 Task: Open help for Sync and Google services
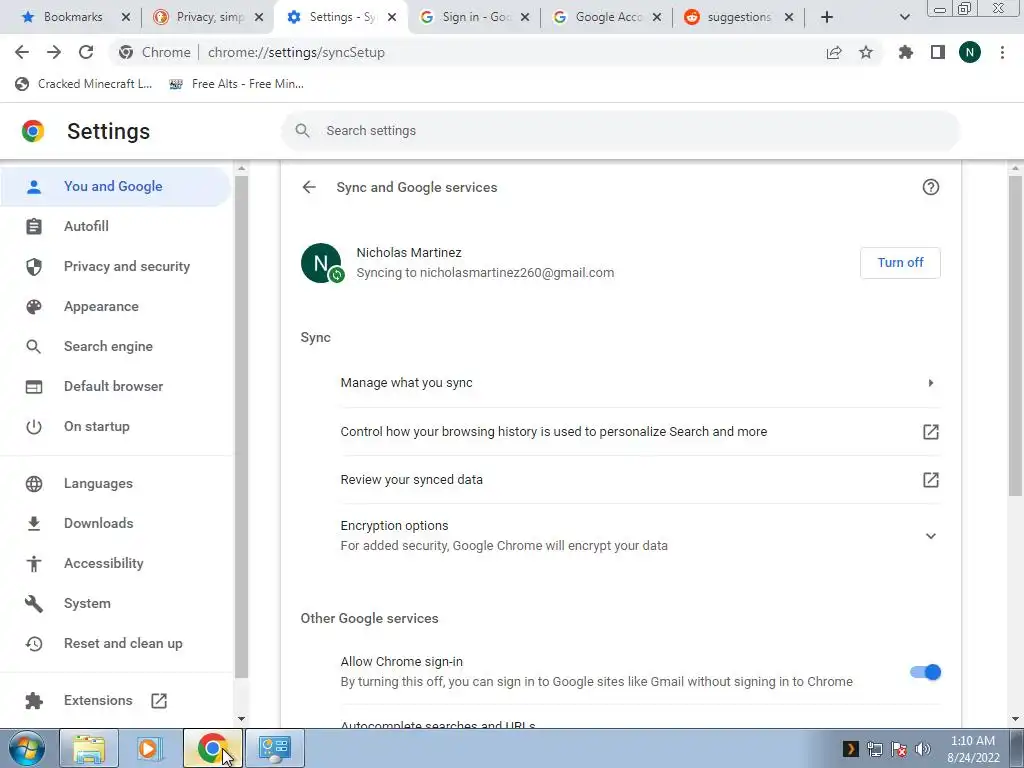(x=931, y=187)
